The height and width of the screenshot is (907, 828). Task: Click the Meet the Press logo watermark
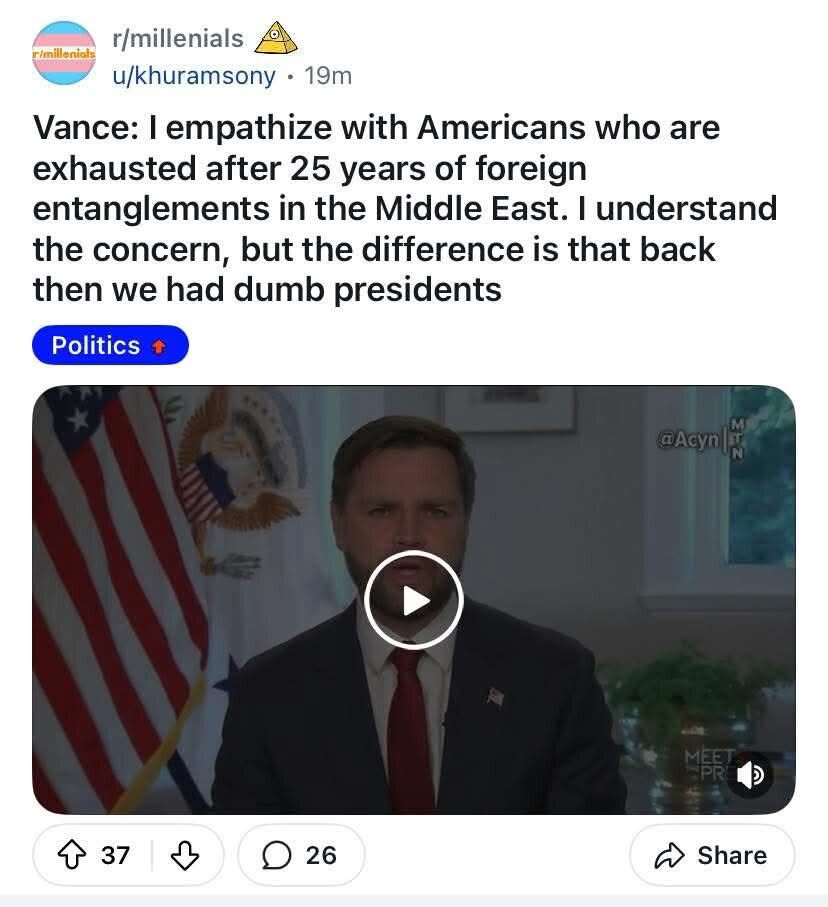[709, 765]
